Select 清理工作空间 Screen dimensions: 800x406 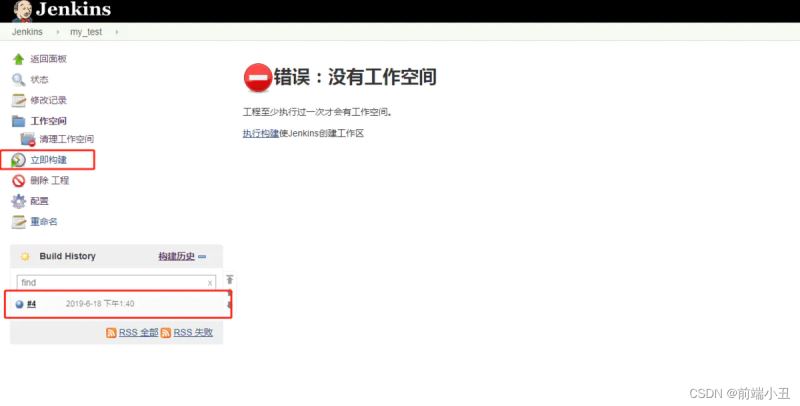pos(66,139)
